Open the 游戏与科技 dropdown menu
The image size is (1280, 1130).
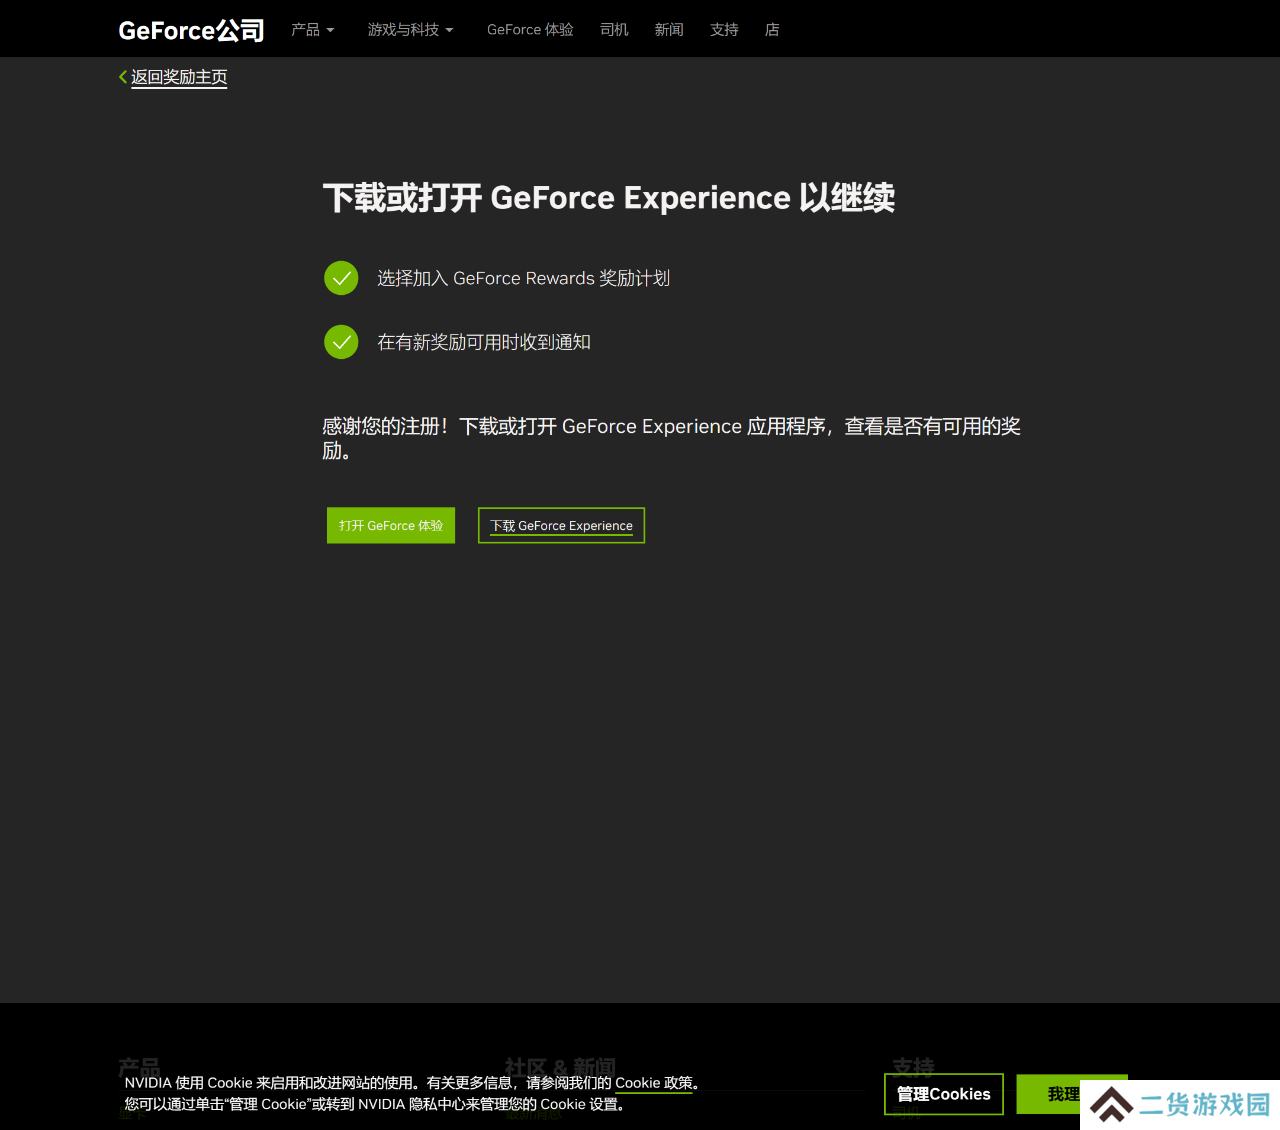click(410, 30)
